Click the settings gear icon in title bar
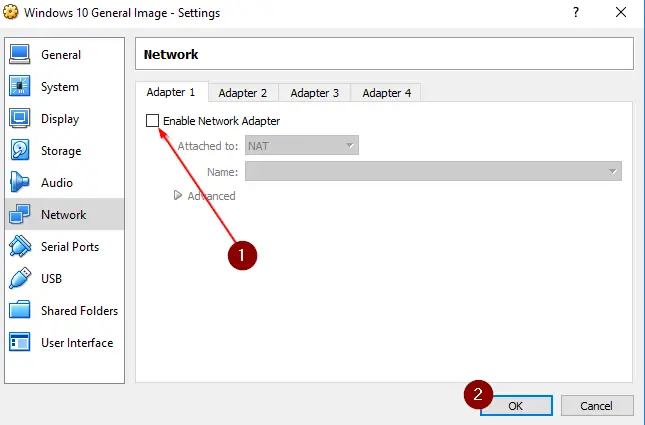 click(x=11, y=12)
